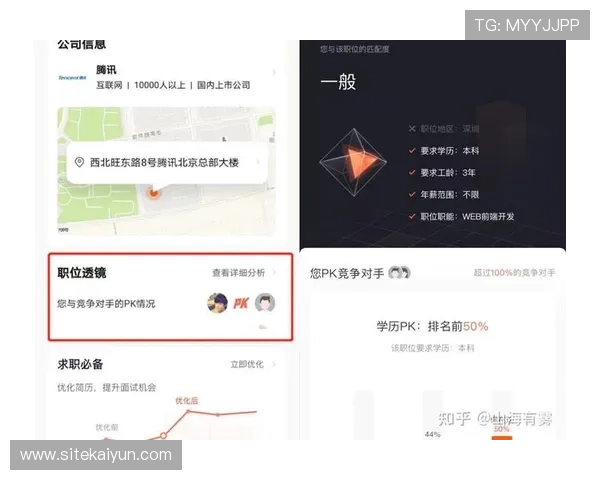Click the 职位透镜 heading
This screenshot has width=600, height=480.
(82, 273)
